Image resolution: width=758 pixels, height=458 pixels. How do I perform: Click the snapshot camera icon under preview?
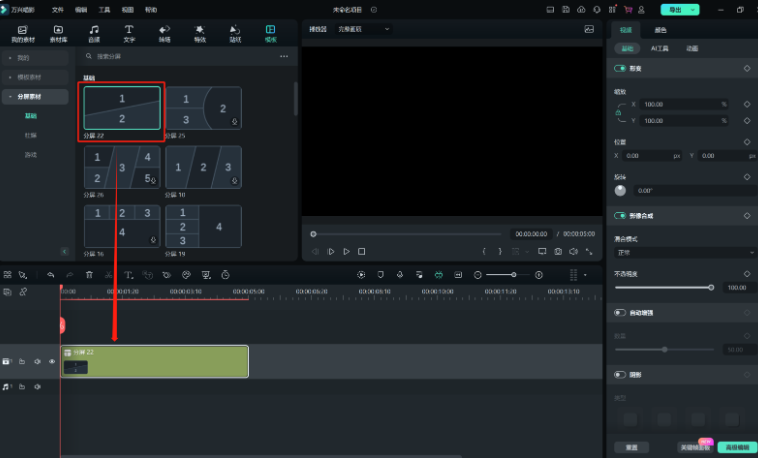pyautogui.click(x=558, y=251)
